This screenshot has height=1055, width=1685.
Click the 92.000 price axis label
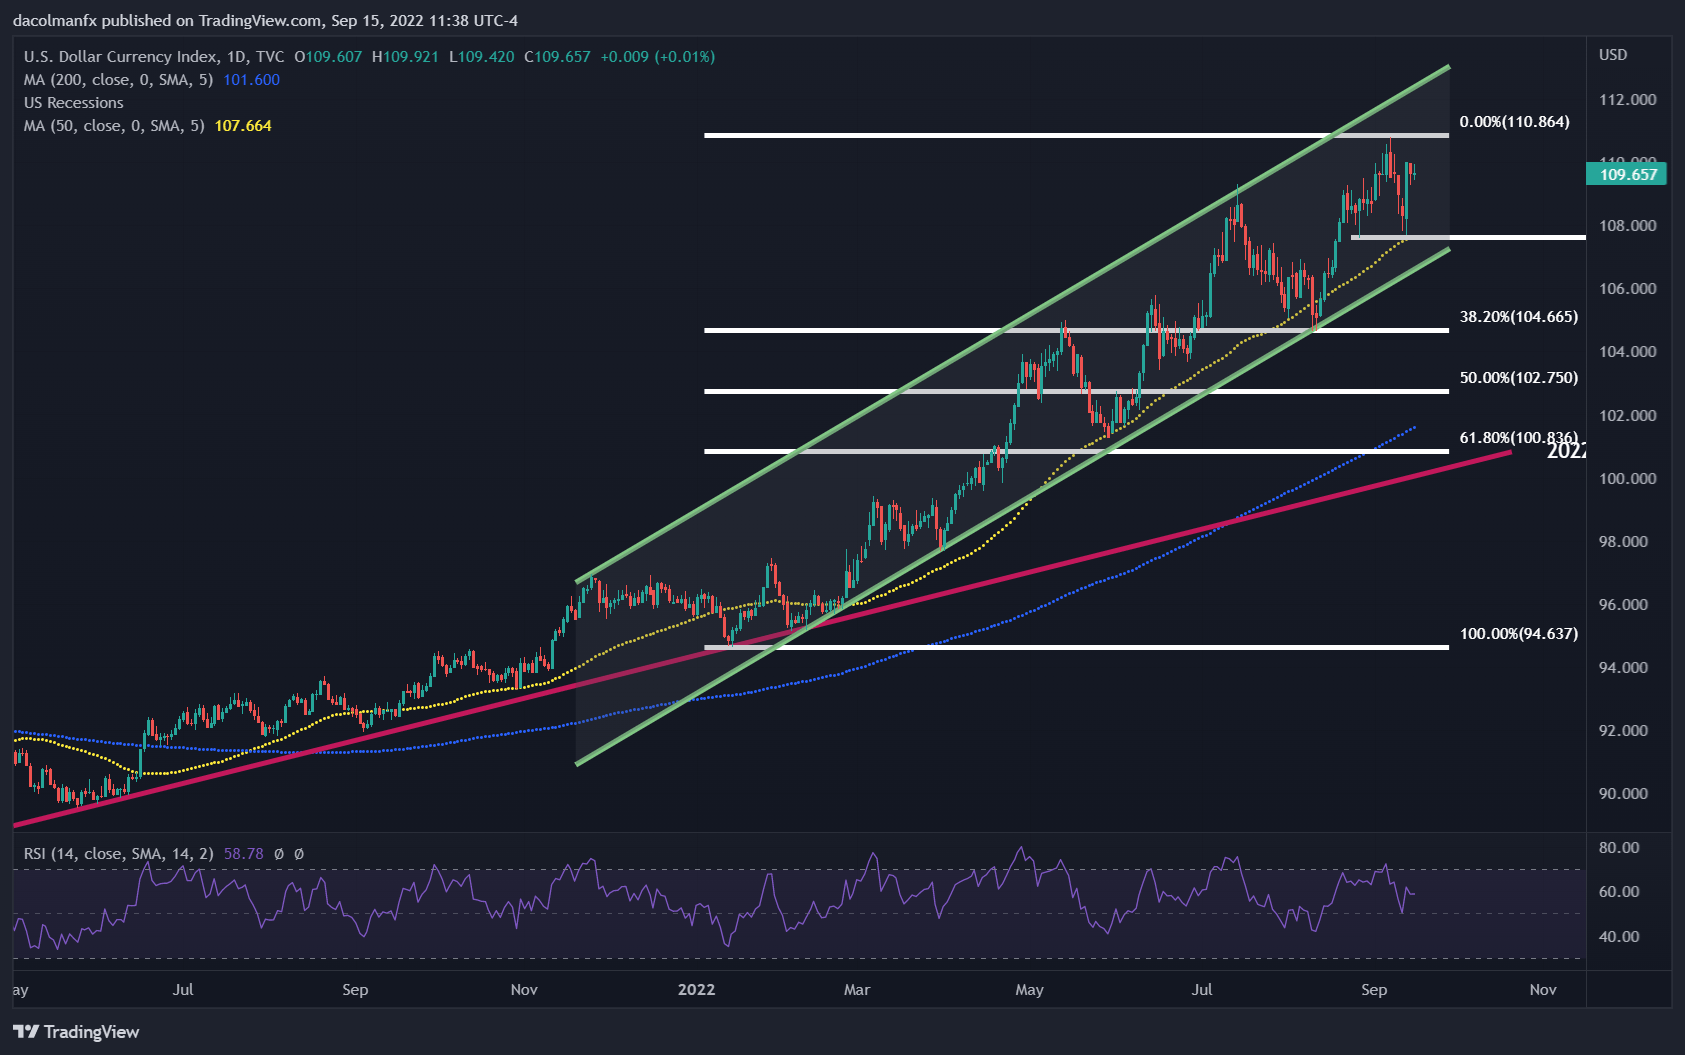pyautogui.click(x=1623, y=731)
